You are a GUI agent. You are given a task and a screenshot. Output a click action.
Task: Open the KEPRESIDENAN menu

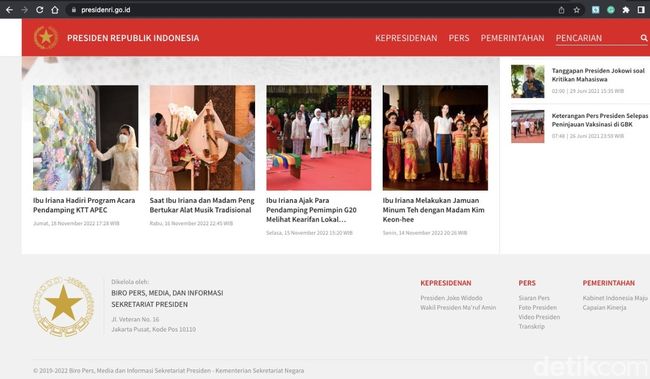pyautogui.click(x=406, y=38)
